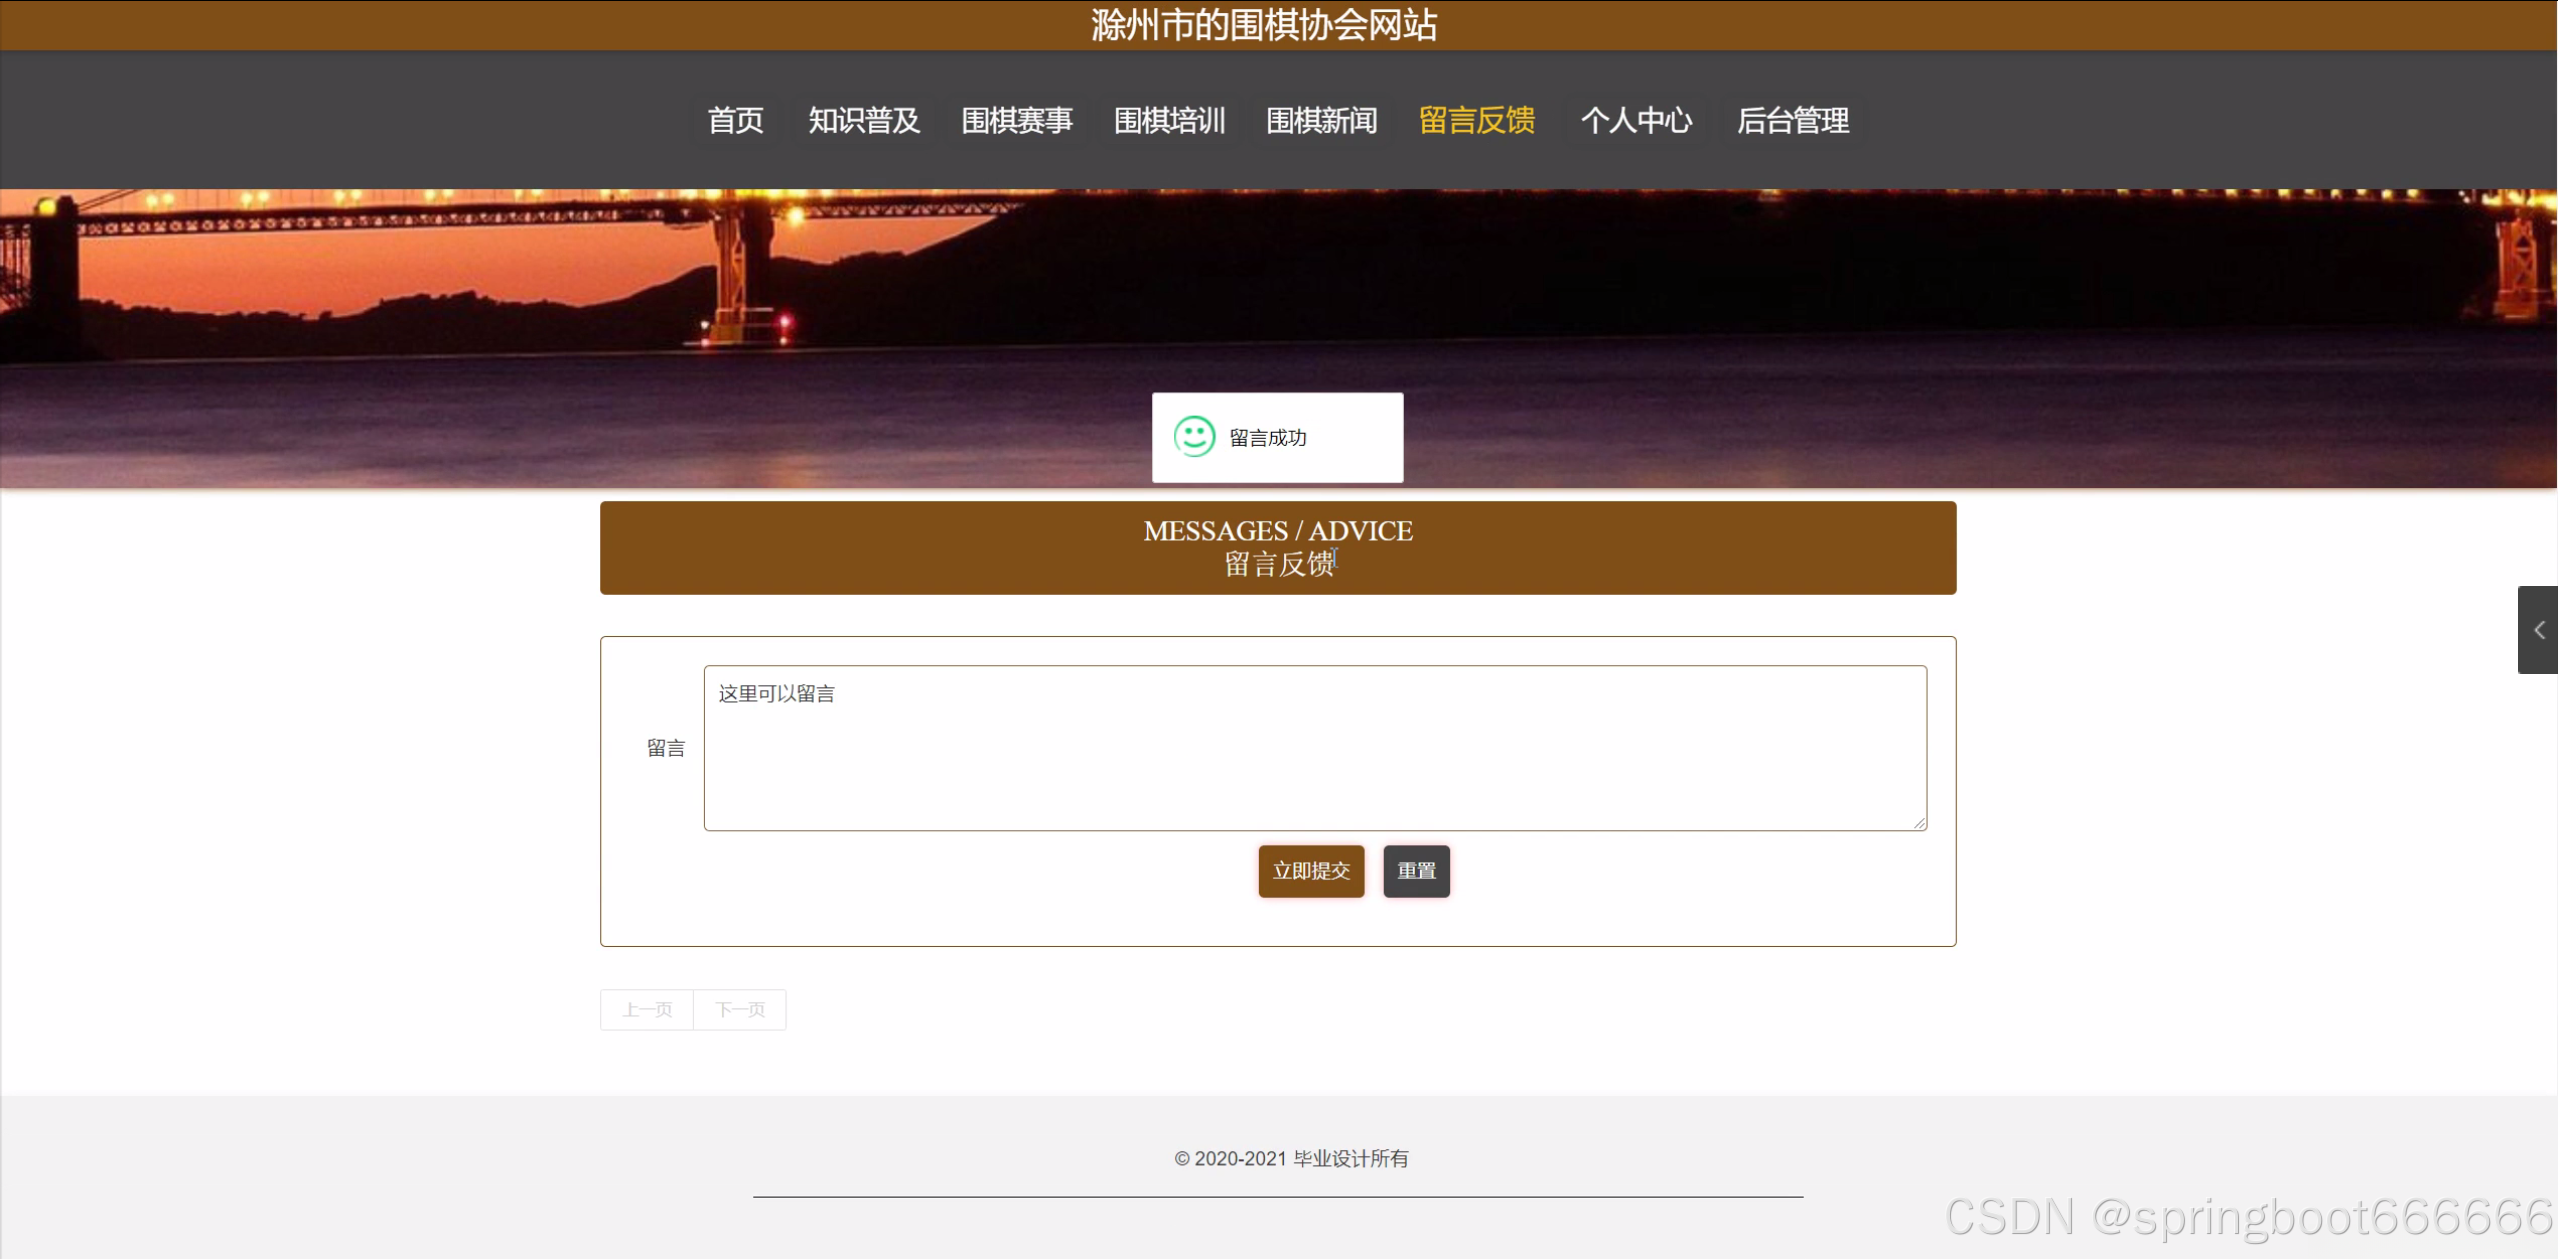This screenshot has width=2558, height=1259.
Task: Click the green smiley success icon
Action: point(1194,437)
